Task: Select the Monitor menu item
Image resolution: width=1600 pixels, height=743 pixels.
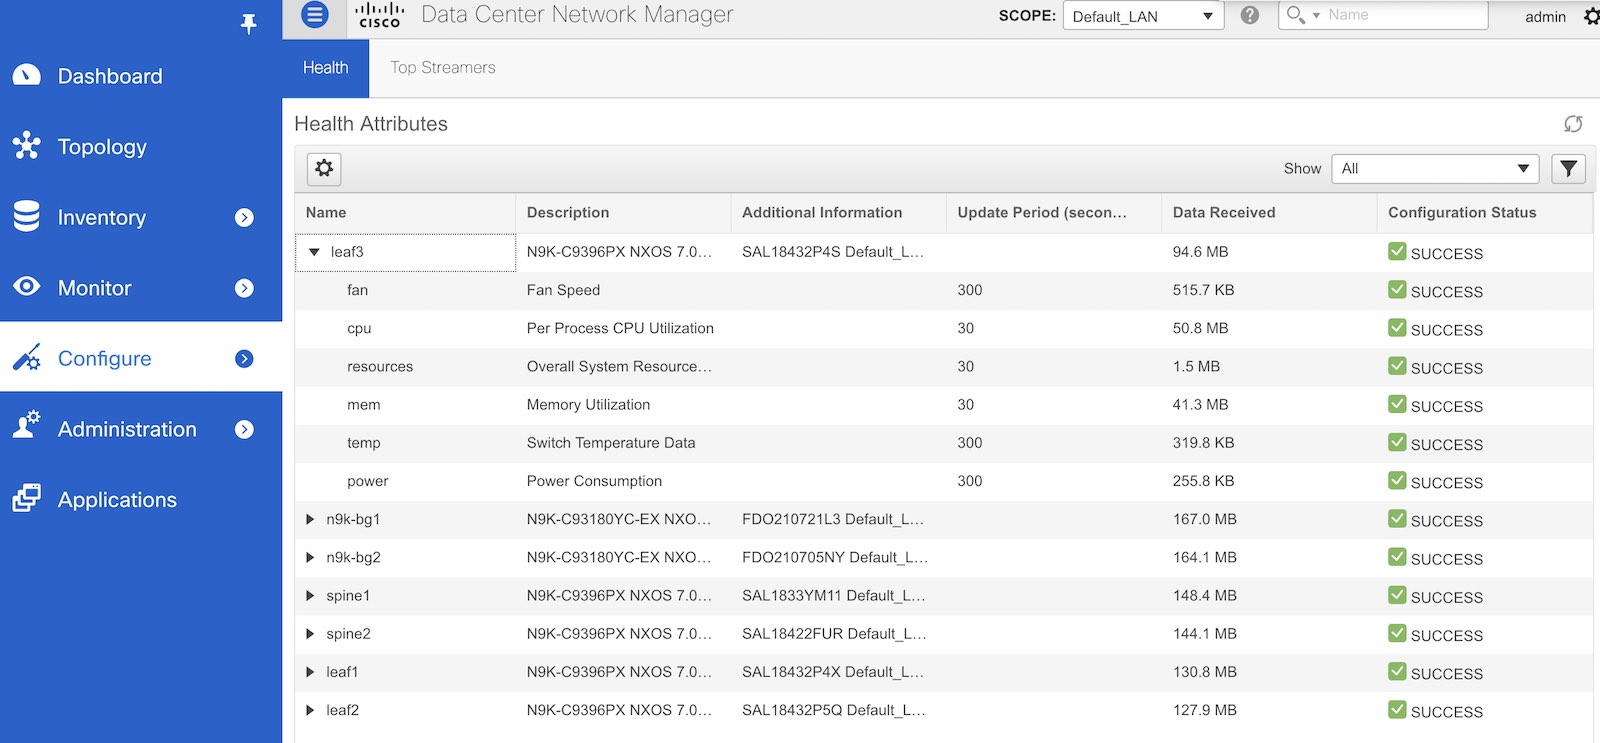Action: 141,288
